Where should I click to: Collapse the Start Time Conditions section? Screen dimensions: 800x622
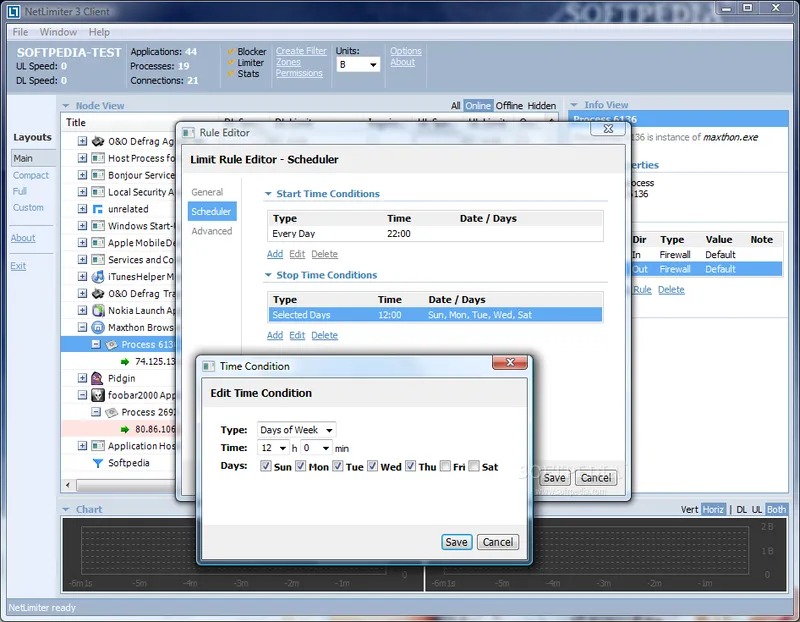click(268, 194)
